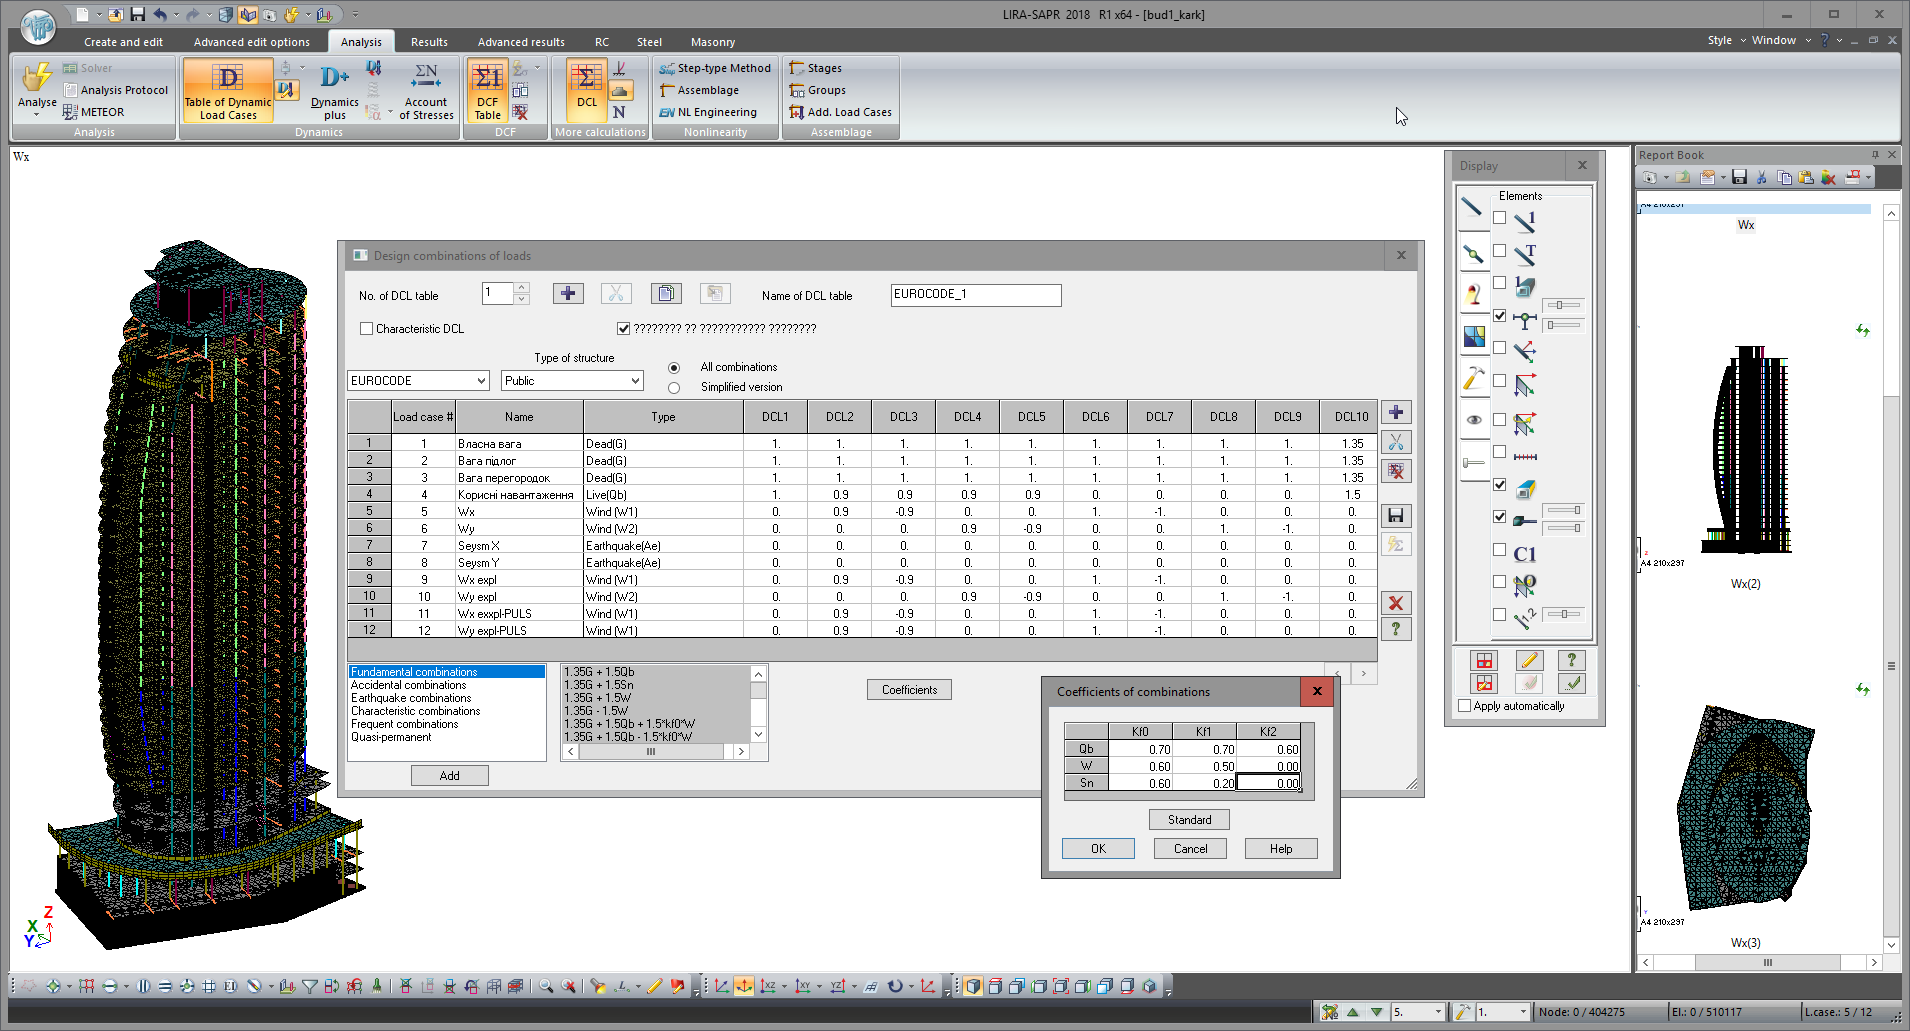Click the Standard coefficients button
The image size is (1910, 1031).
point(1189,820)
